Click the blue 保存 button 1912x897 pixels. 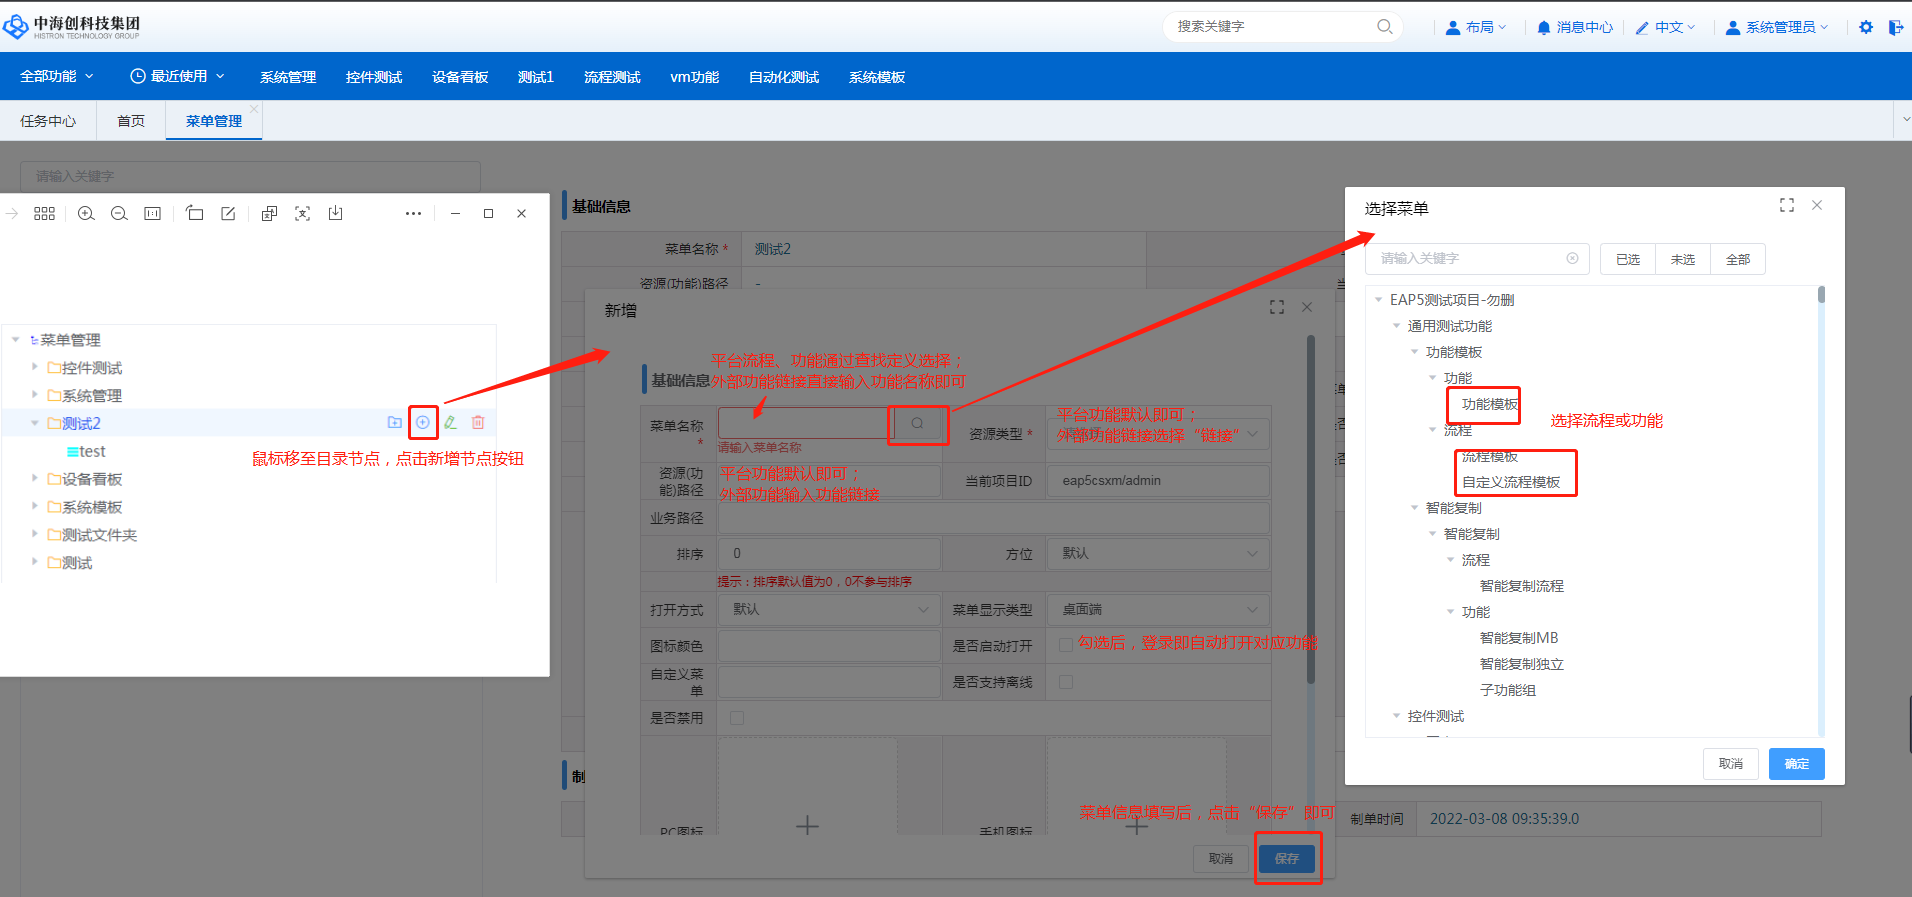1287,858
